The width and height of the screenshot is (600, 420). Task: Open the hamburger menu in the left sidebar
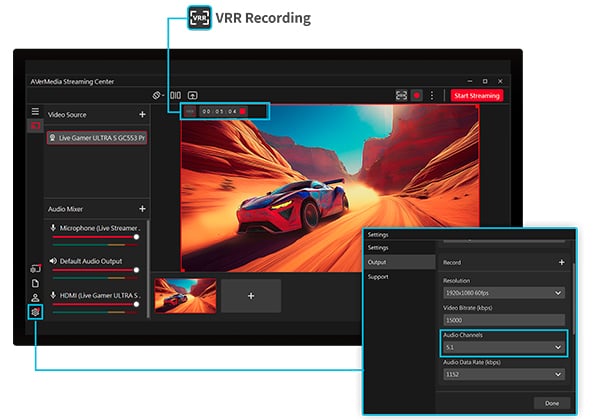pyautogui.click(x=35, y=111)
